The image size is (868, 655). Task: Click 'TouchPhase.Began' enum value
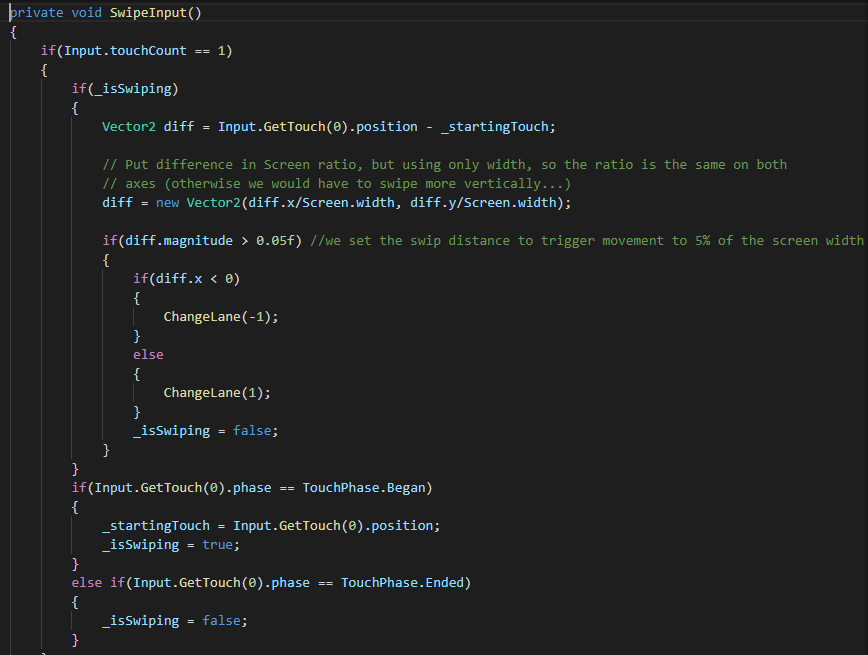coord(364,488)
